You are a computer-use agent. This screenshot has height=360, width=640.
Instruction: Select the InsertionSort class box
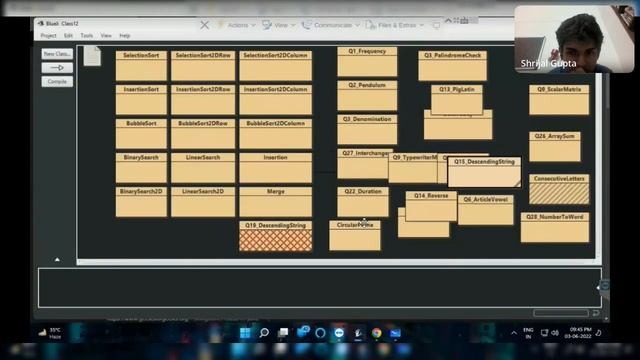coord(141,100)
